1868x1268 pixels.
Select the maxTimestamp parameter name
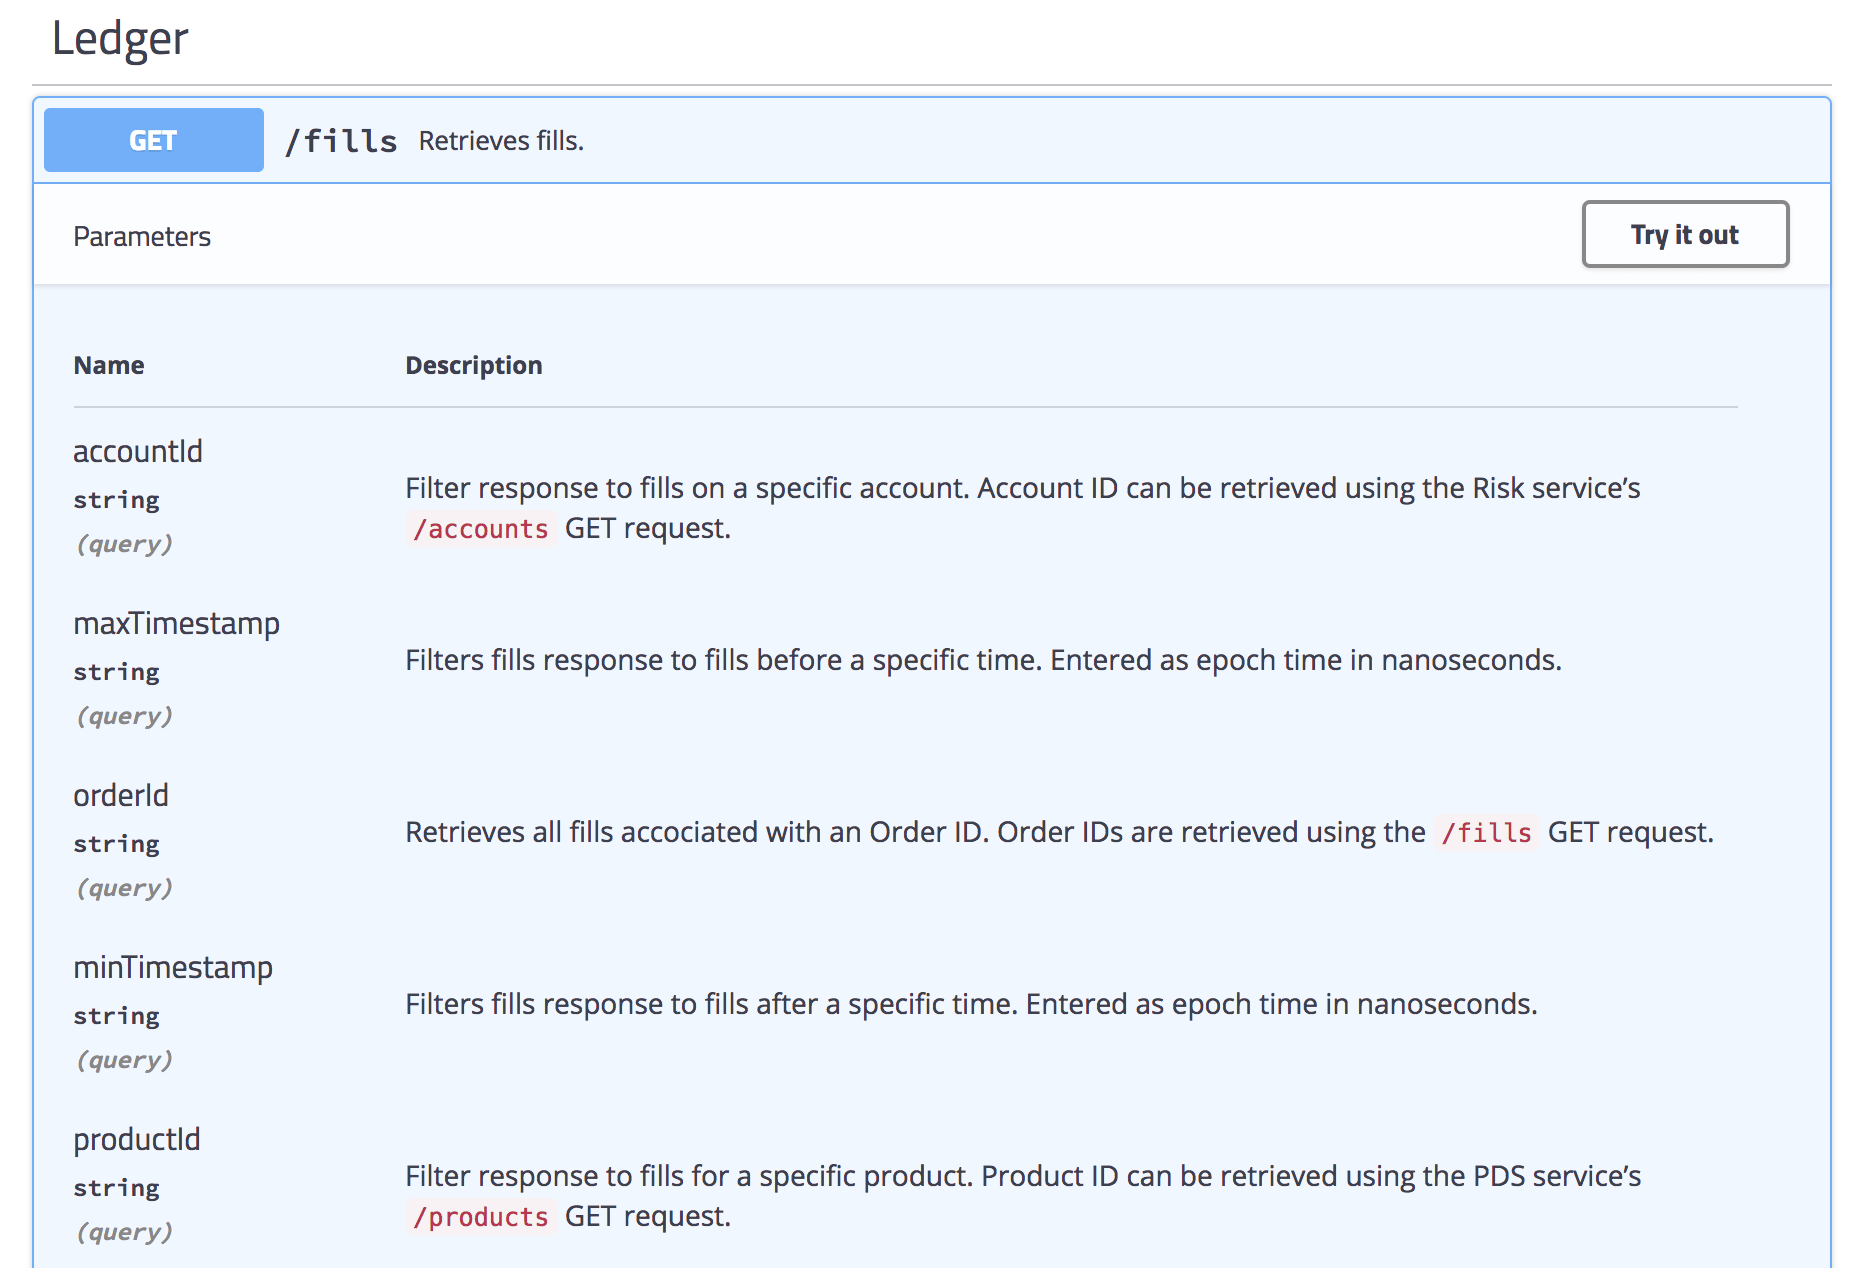177,623
